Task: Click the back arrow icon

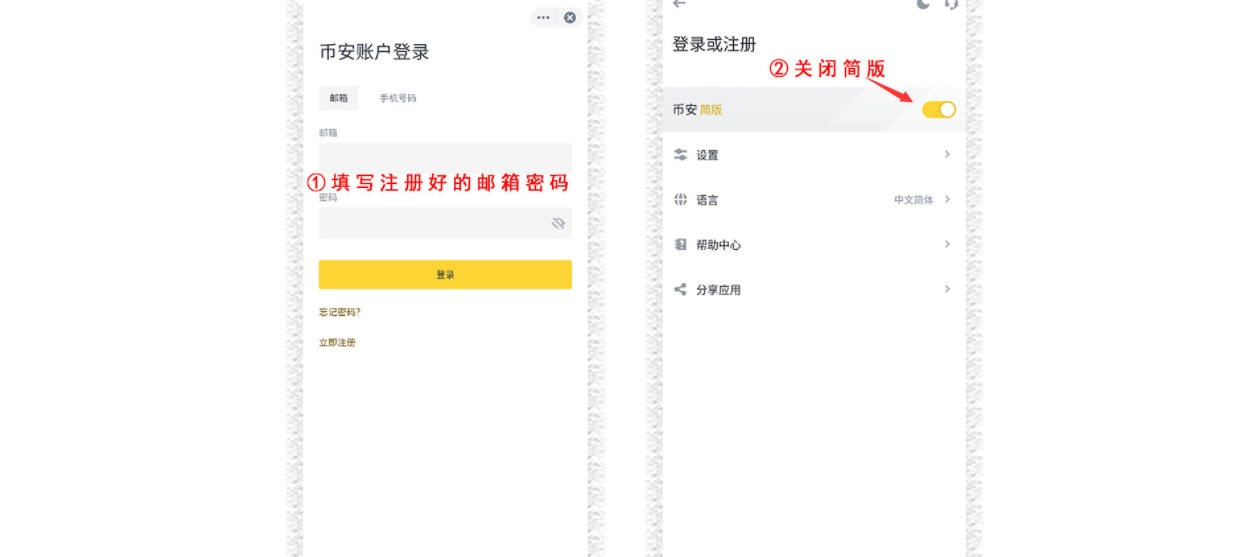Action: (680, 4)
